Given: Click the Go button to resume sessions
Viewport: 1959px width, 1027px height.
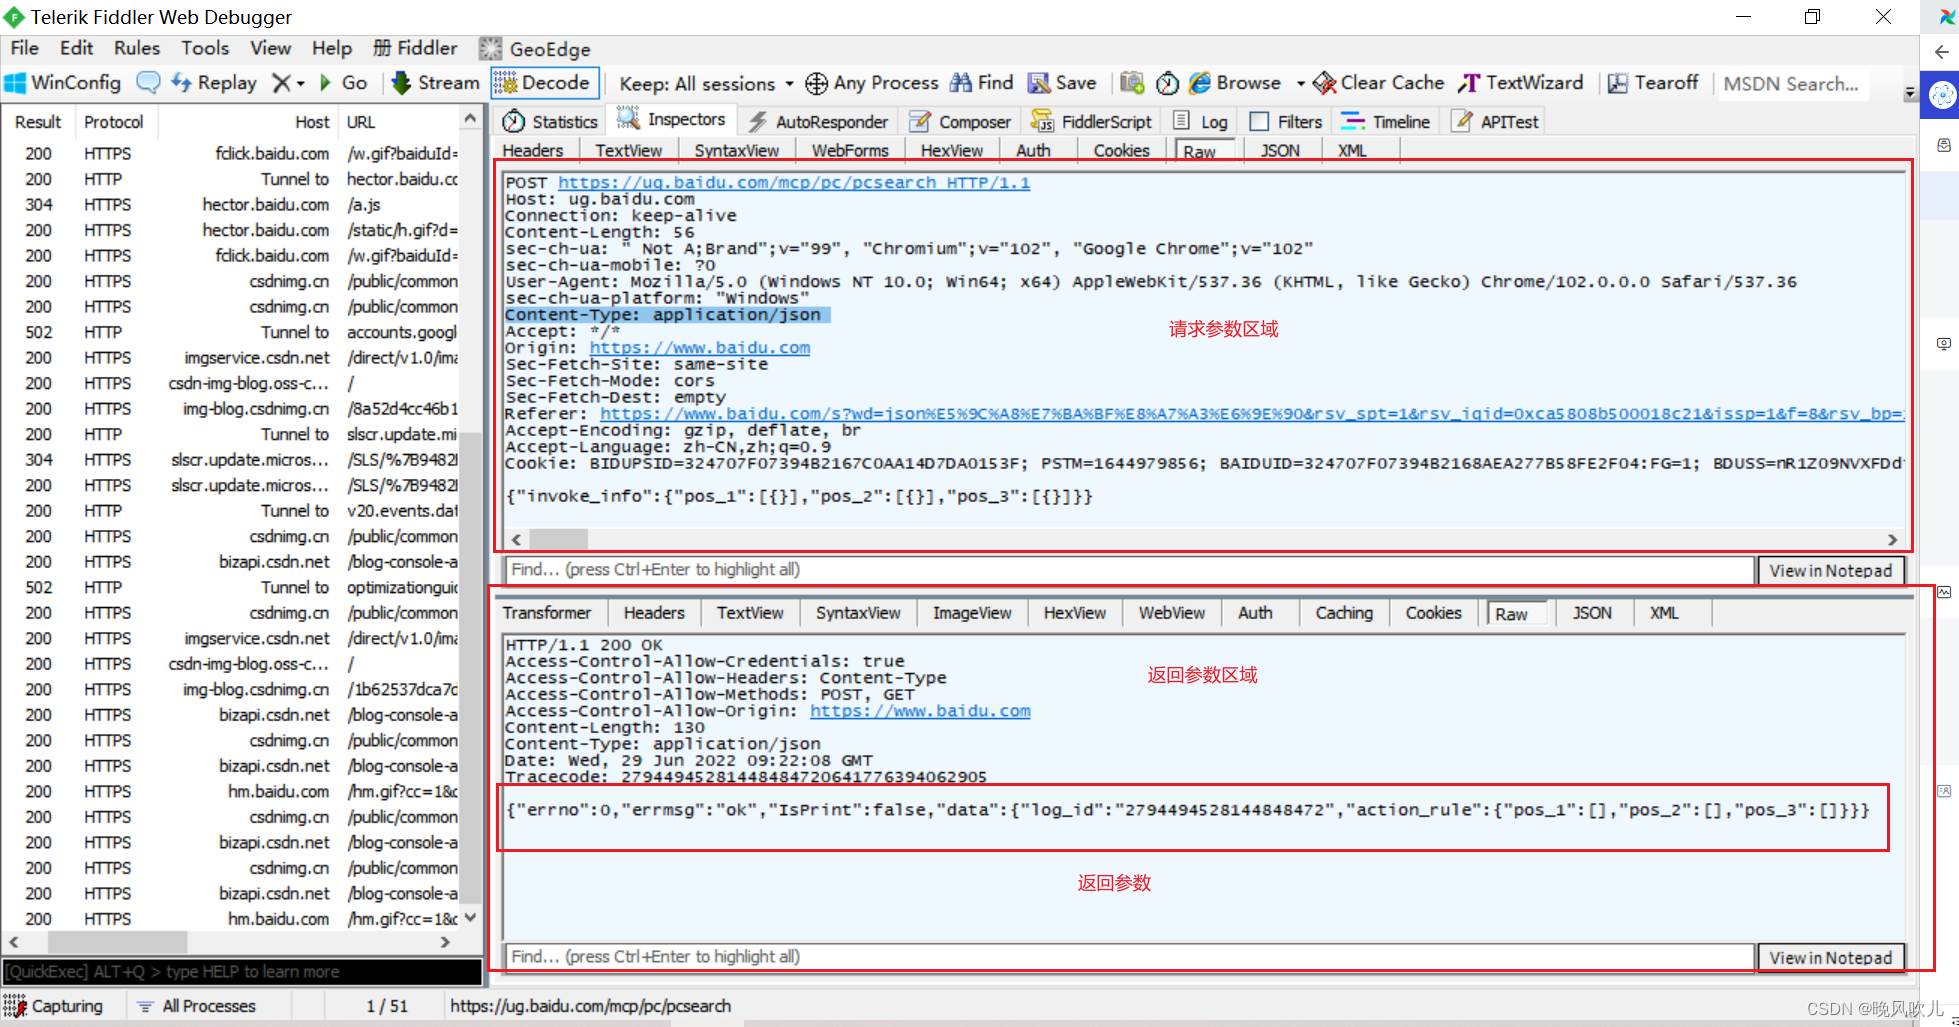Looking at the screenshot, I should click(344, 83).
